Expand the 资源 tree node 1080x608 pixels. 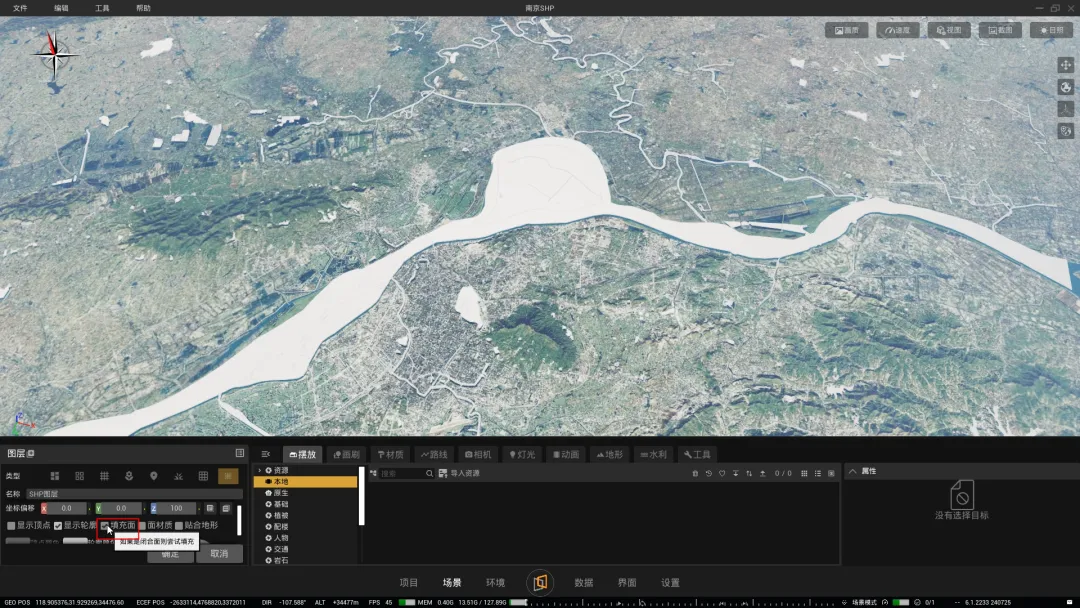coord(260,470)
